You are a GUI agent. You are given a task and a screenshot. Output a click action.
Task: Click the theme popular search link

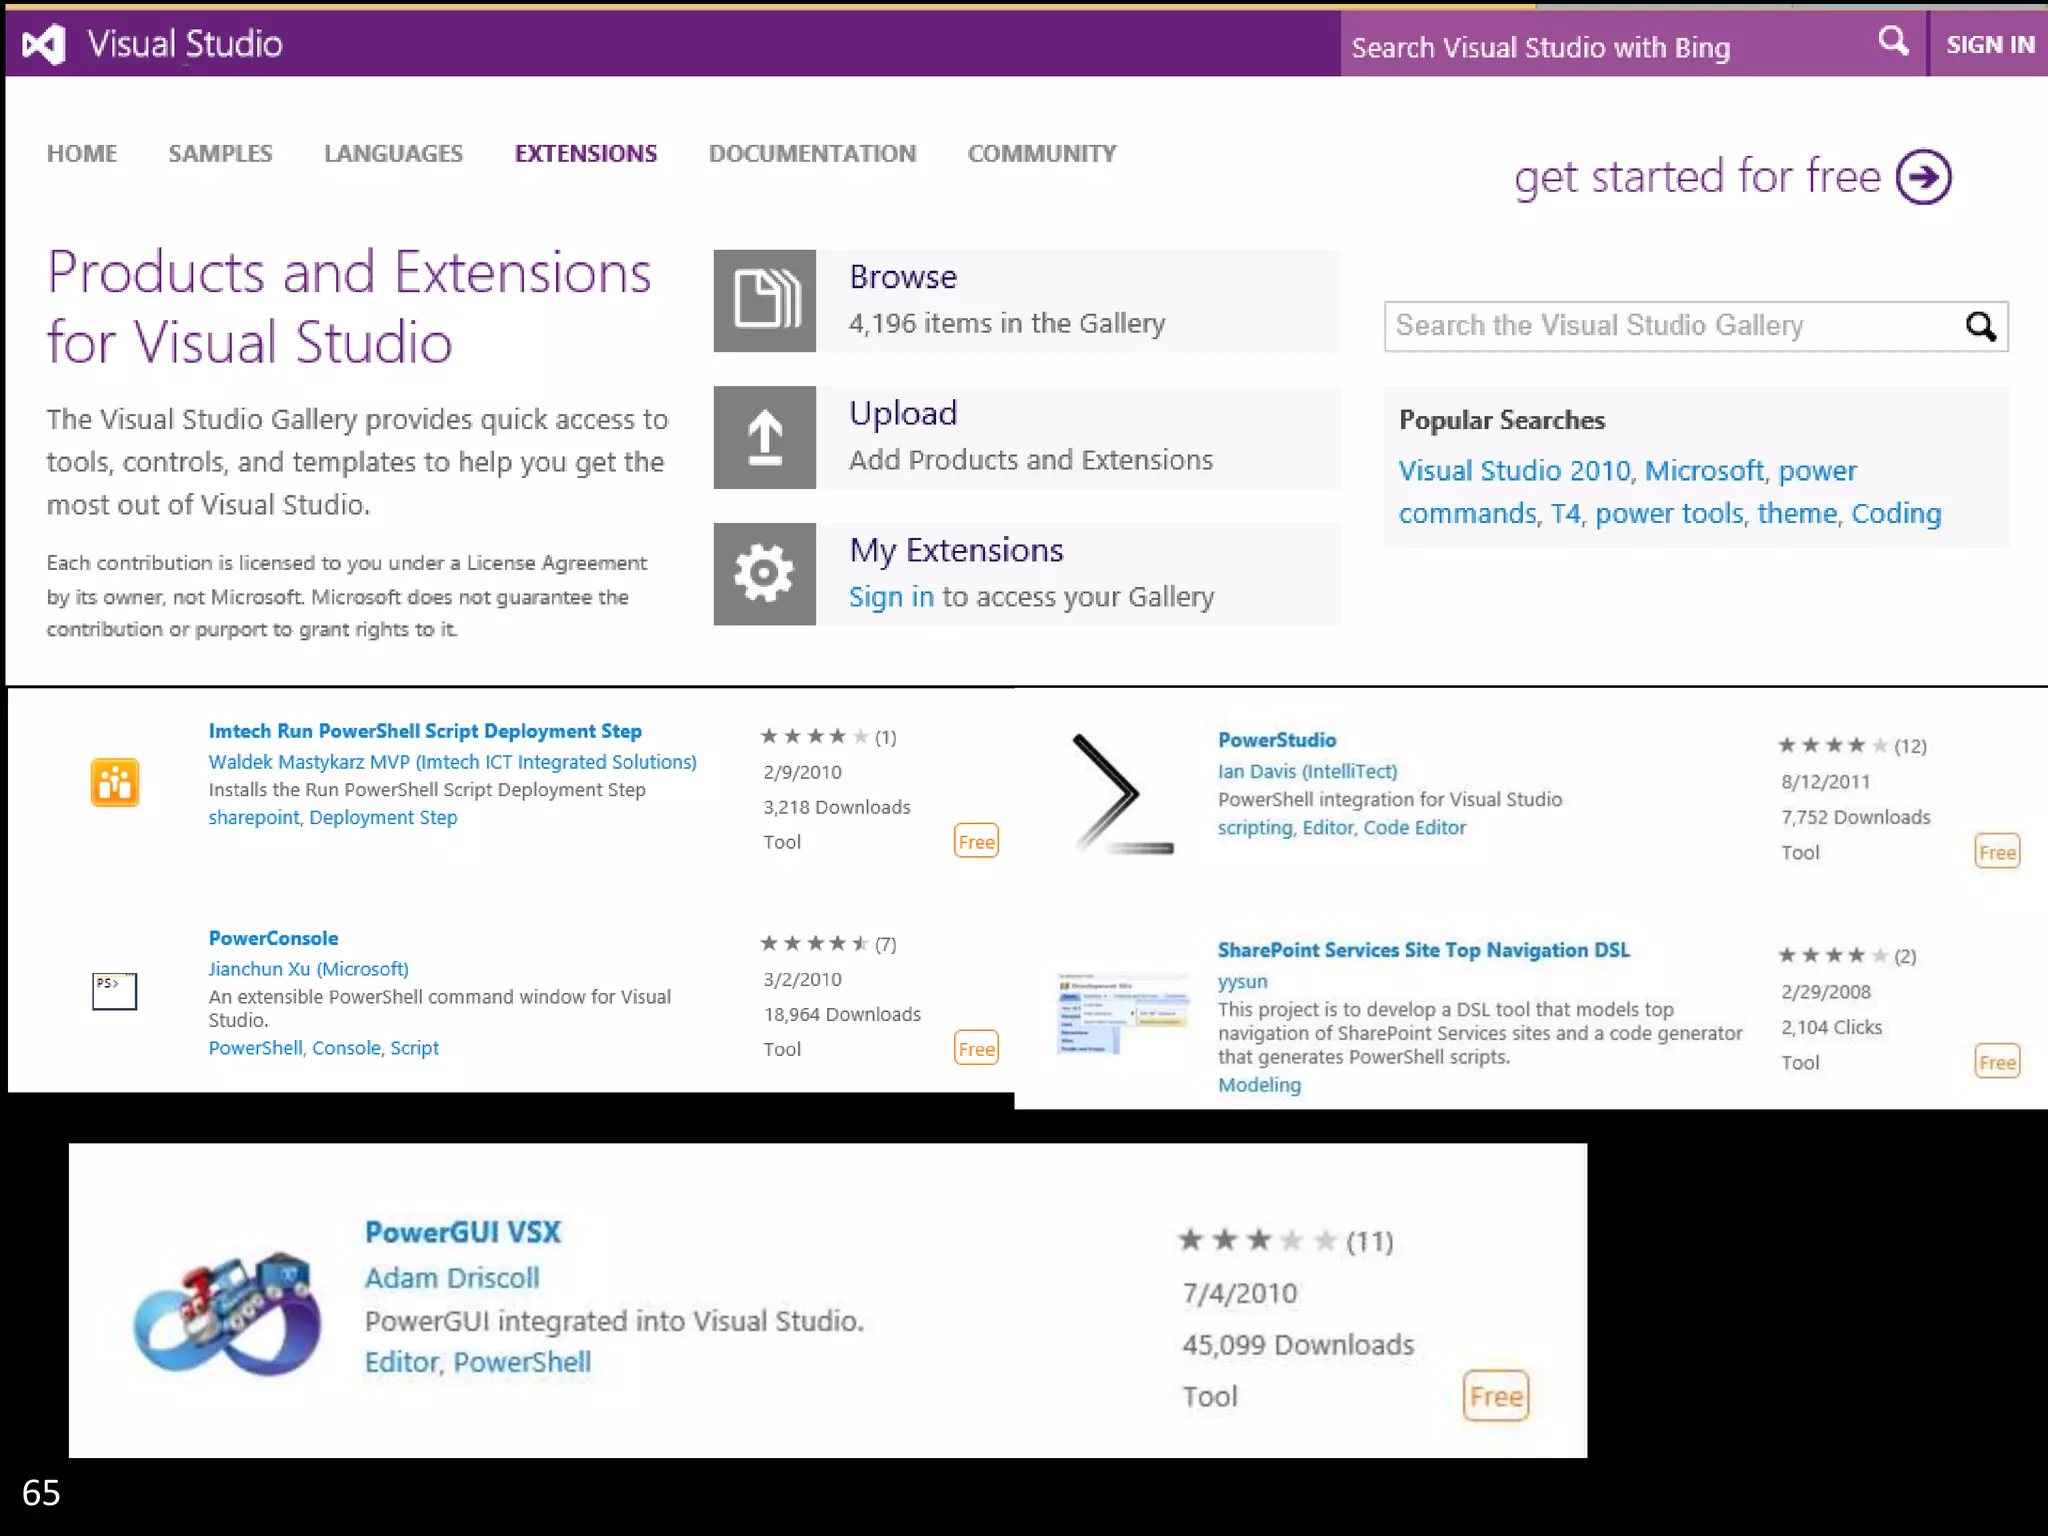[x=1797, y=514]
